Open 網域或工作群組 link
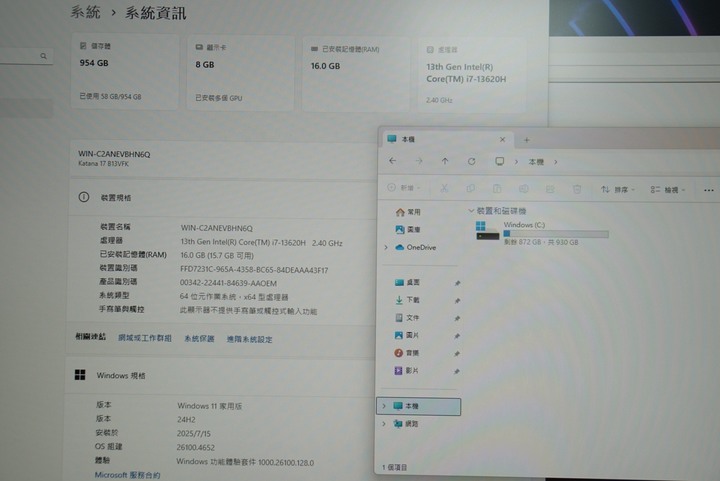The width and height of the screenshot is (720, 481). (x=145, y=338)
